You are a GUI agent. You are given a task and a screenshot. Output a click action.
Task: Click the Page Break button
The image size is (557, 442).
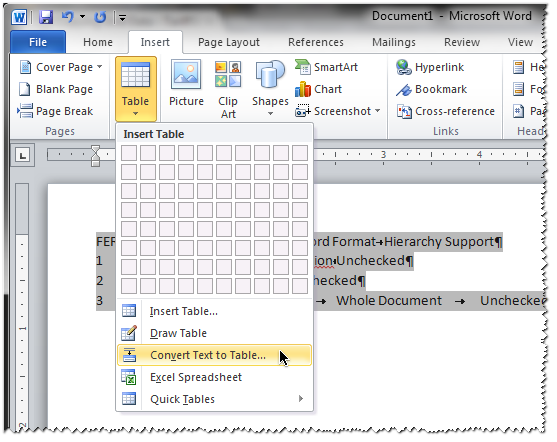click(56, 111)
